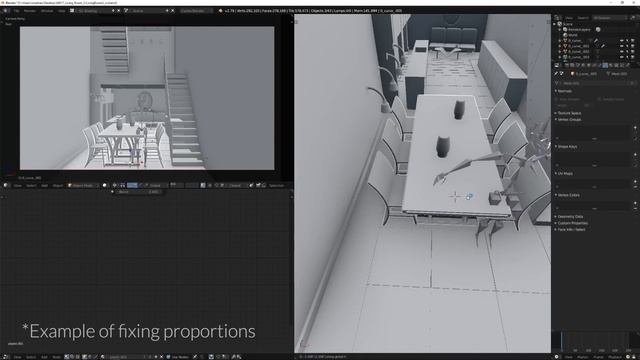
Task: Open the Modifiers properties tab
Action: 600,65
